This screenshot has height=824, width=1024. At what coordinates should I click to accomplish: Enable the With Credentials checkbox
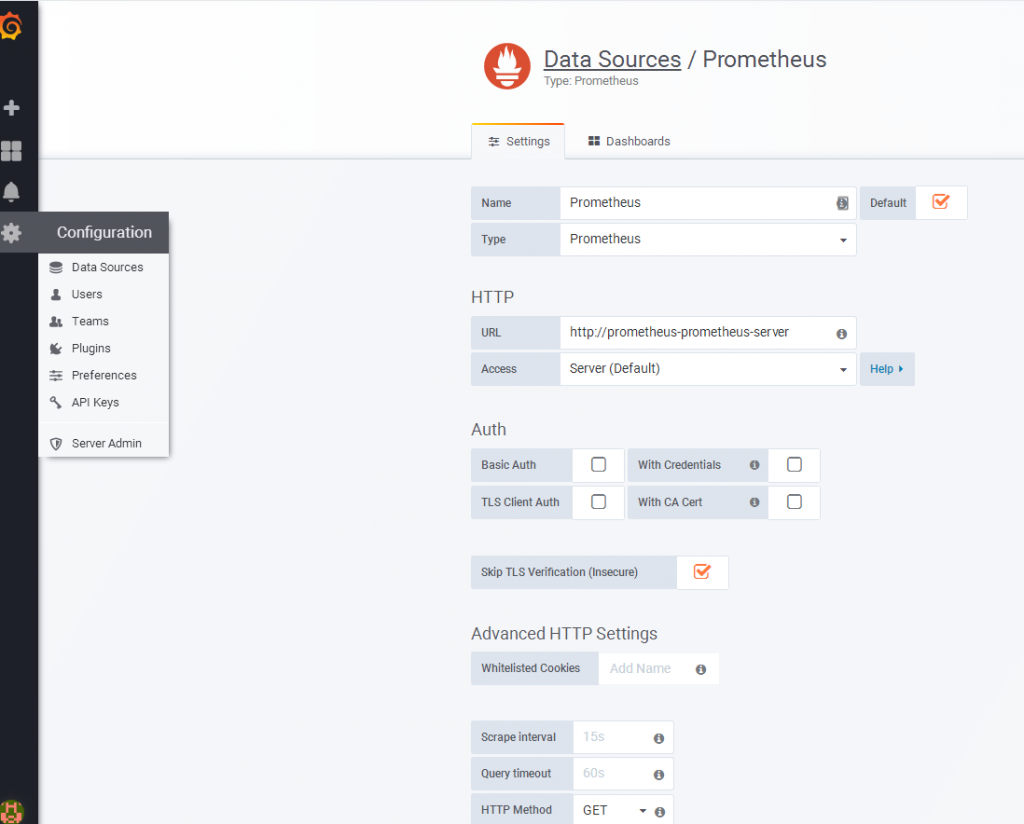(794, 464)
